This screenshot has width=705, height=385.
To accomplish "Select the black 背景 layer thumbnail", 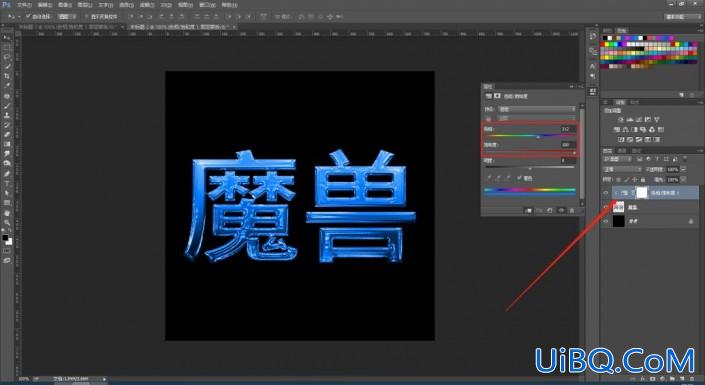I will 619,221.
